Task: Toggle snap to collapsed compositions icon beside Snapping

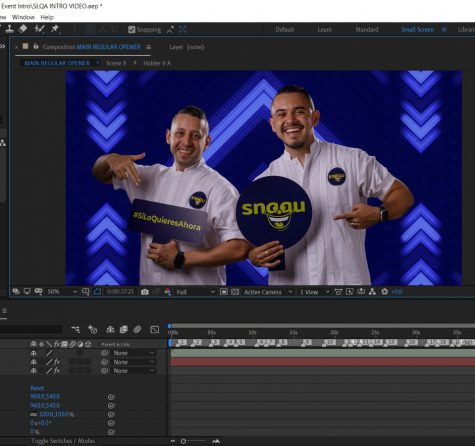Action: [x=170, y=30]
